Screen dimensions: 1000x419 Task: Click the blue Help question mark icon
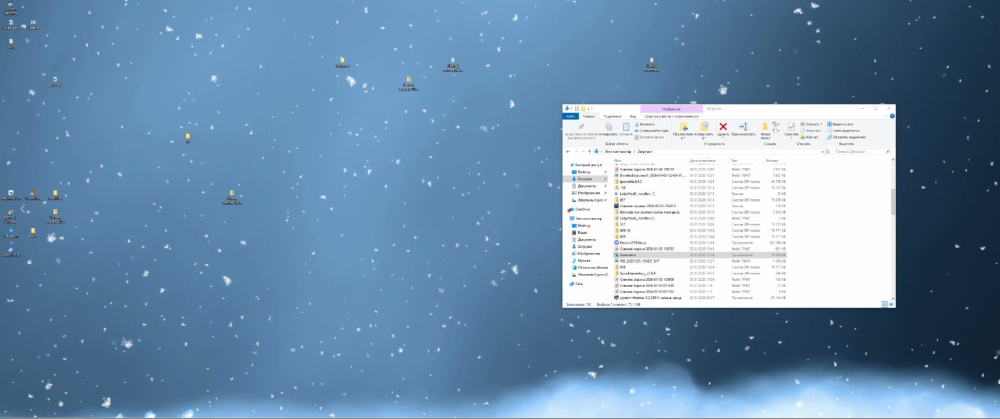[x=892, y=116]
